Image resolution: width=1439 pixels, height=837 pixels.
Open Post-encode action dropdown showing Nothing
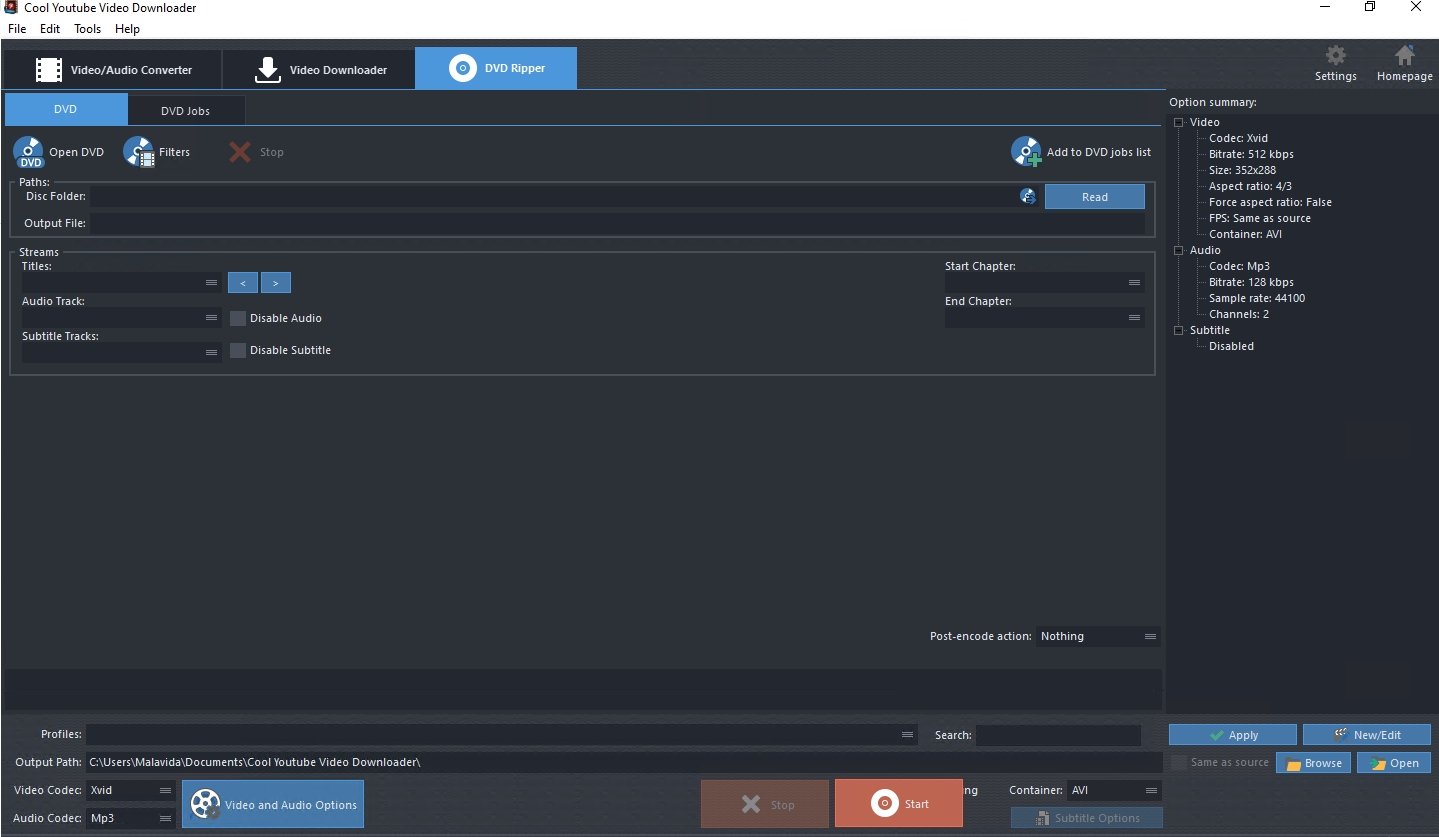pyautogui.click(x=1098, y=636)
